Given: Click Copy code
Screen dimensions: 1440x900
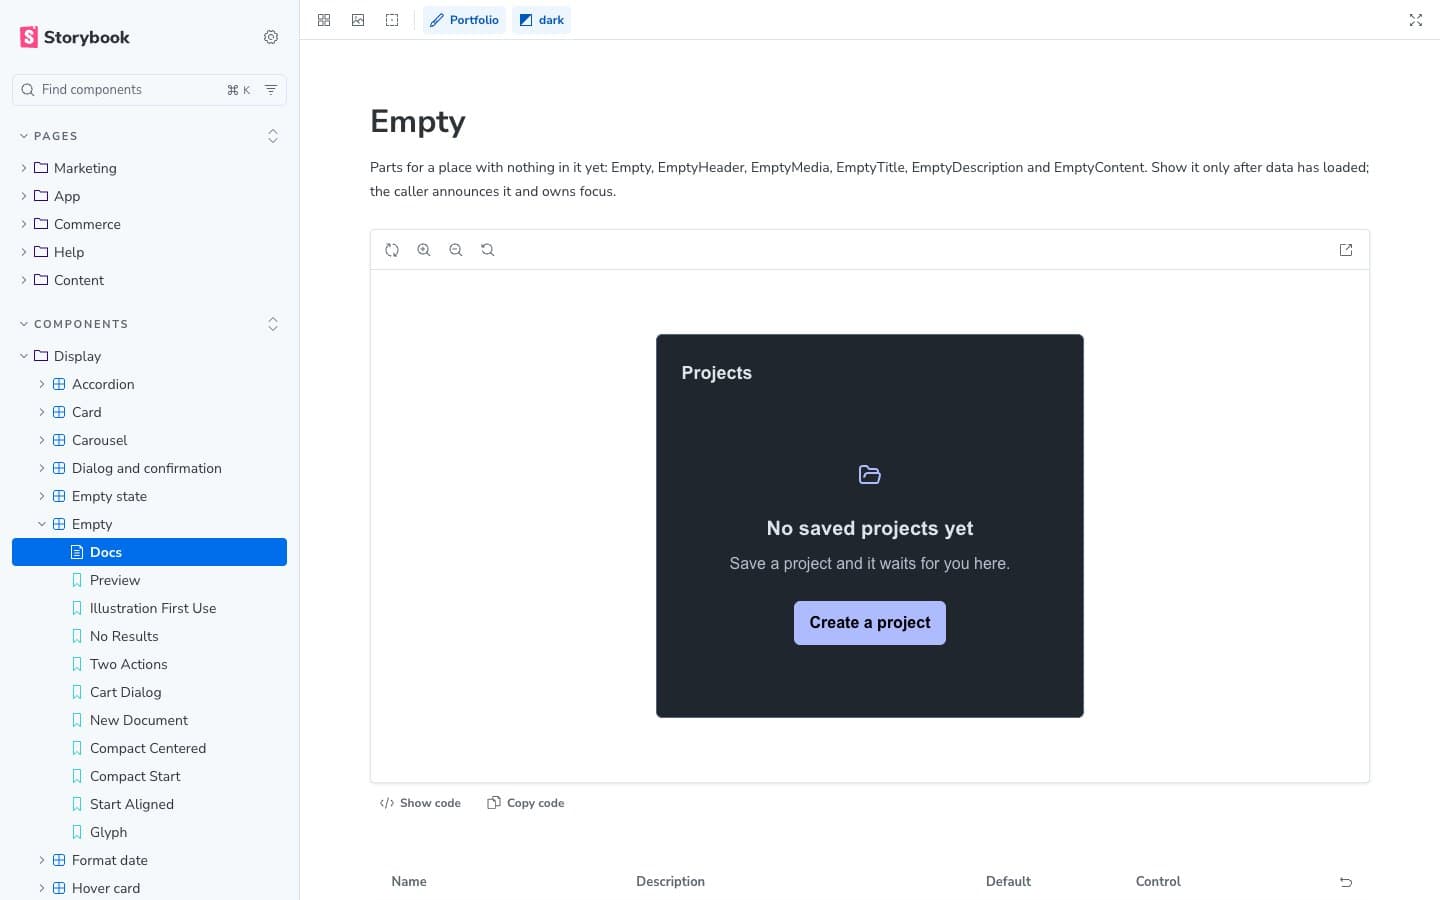Looking at the screenshot, I should click(526, 803).
